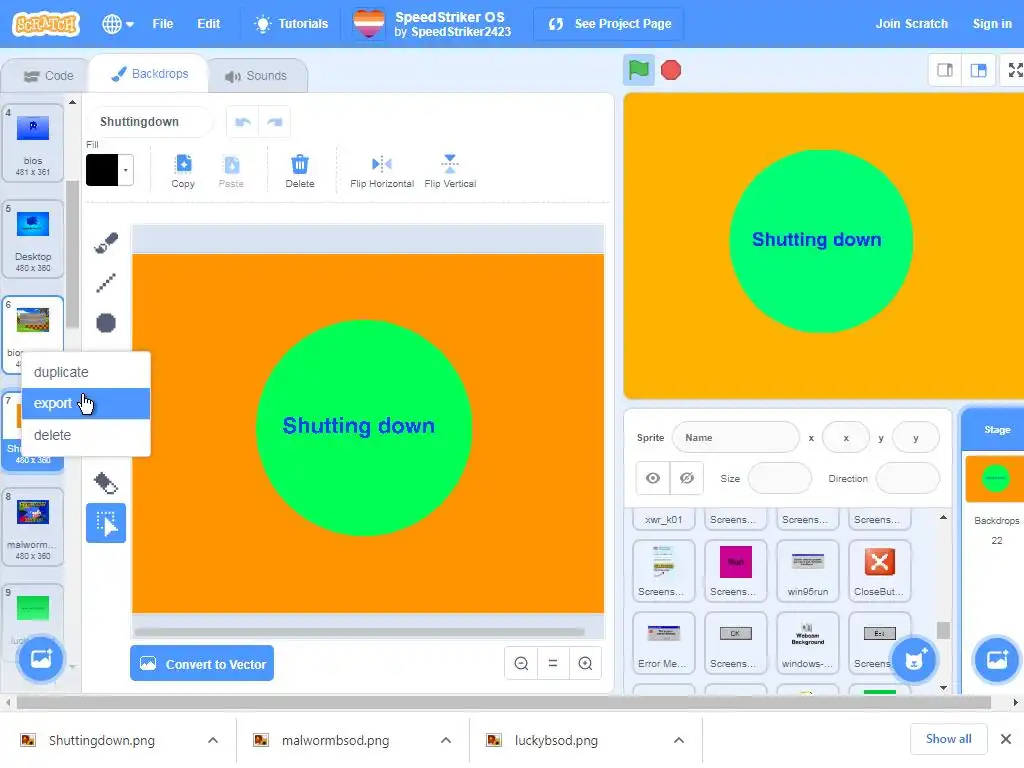Viewport: 1024px width, 768px height.
Task: Choose export from context menu
Action: [x=86, y=404]
